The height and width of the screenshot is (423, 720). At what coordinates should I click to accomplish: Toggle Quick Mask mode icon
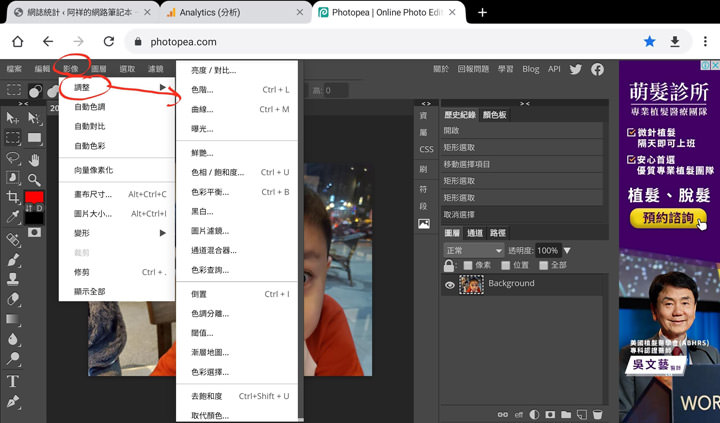[34, 232]
